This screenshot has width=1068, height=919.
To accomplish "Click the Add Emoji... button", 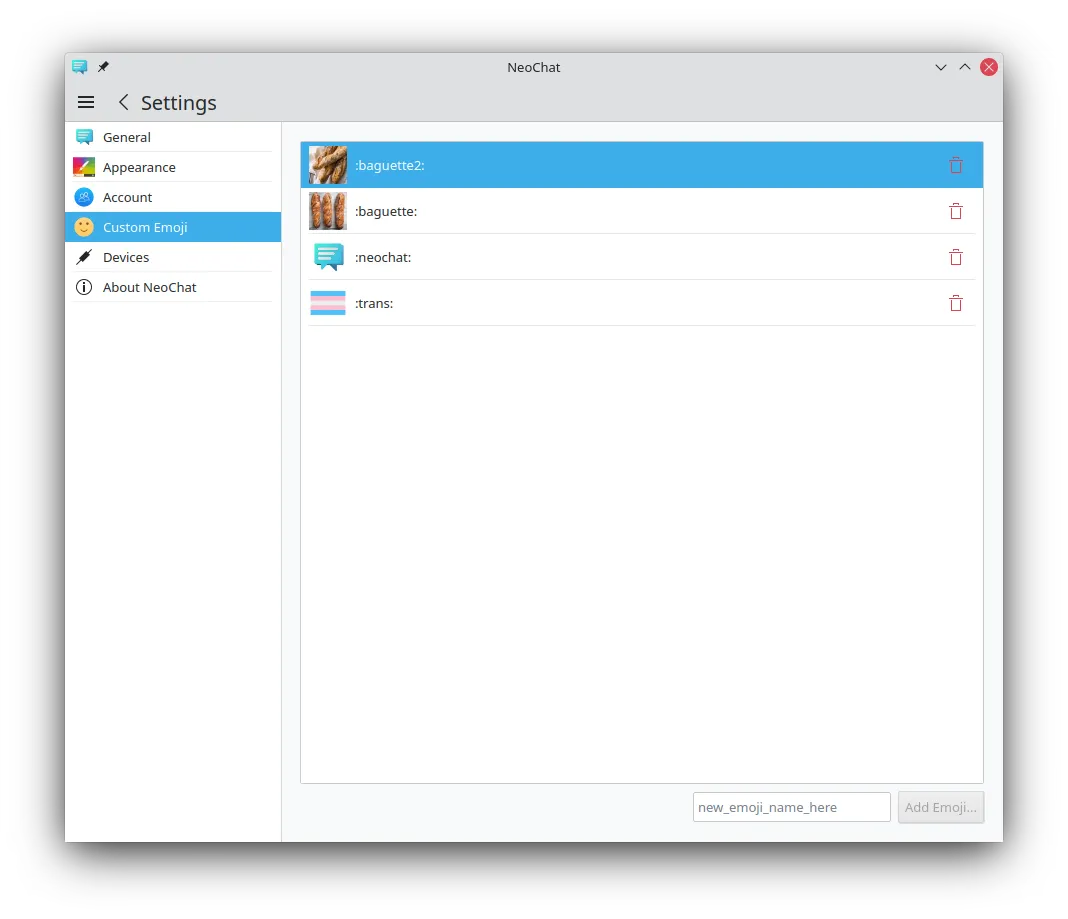I will (941, 807).
